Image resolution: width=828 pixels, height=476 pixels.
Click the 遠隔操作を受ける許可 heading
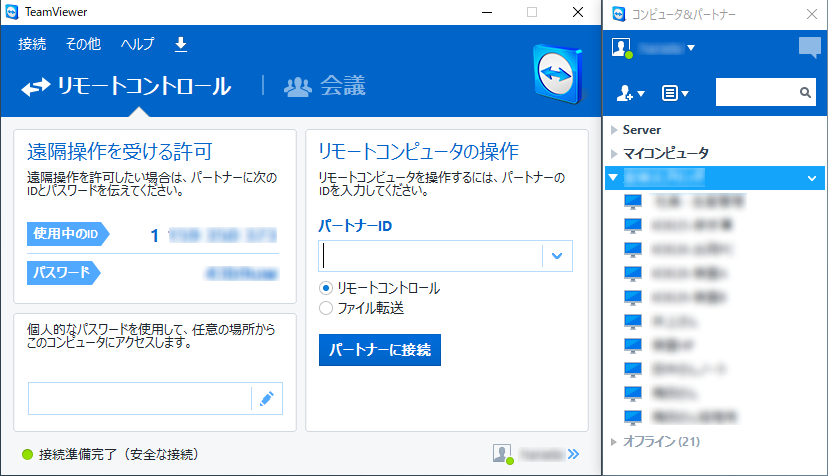point(120,152)
